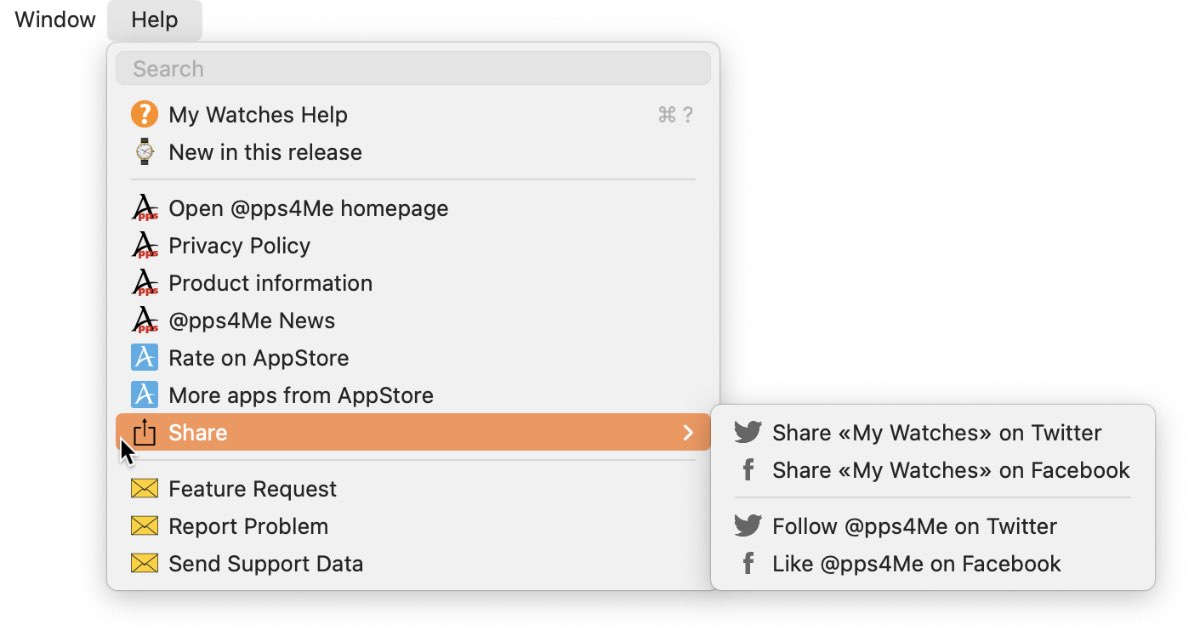Choose Share «My Watches» on Twitter
The width and height of the screenshot is (1200, 636).
[933, 432]
